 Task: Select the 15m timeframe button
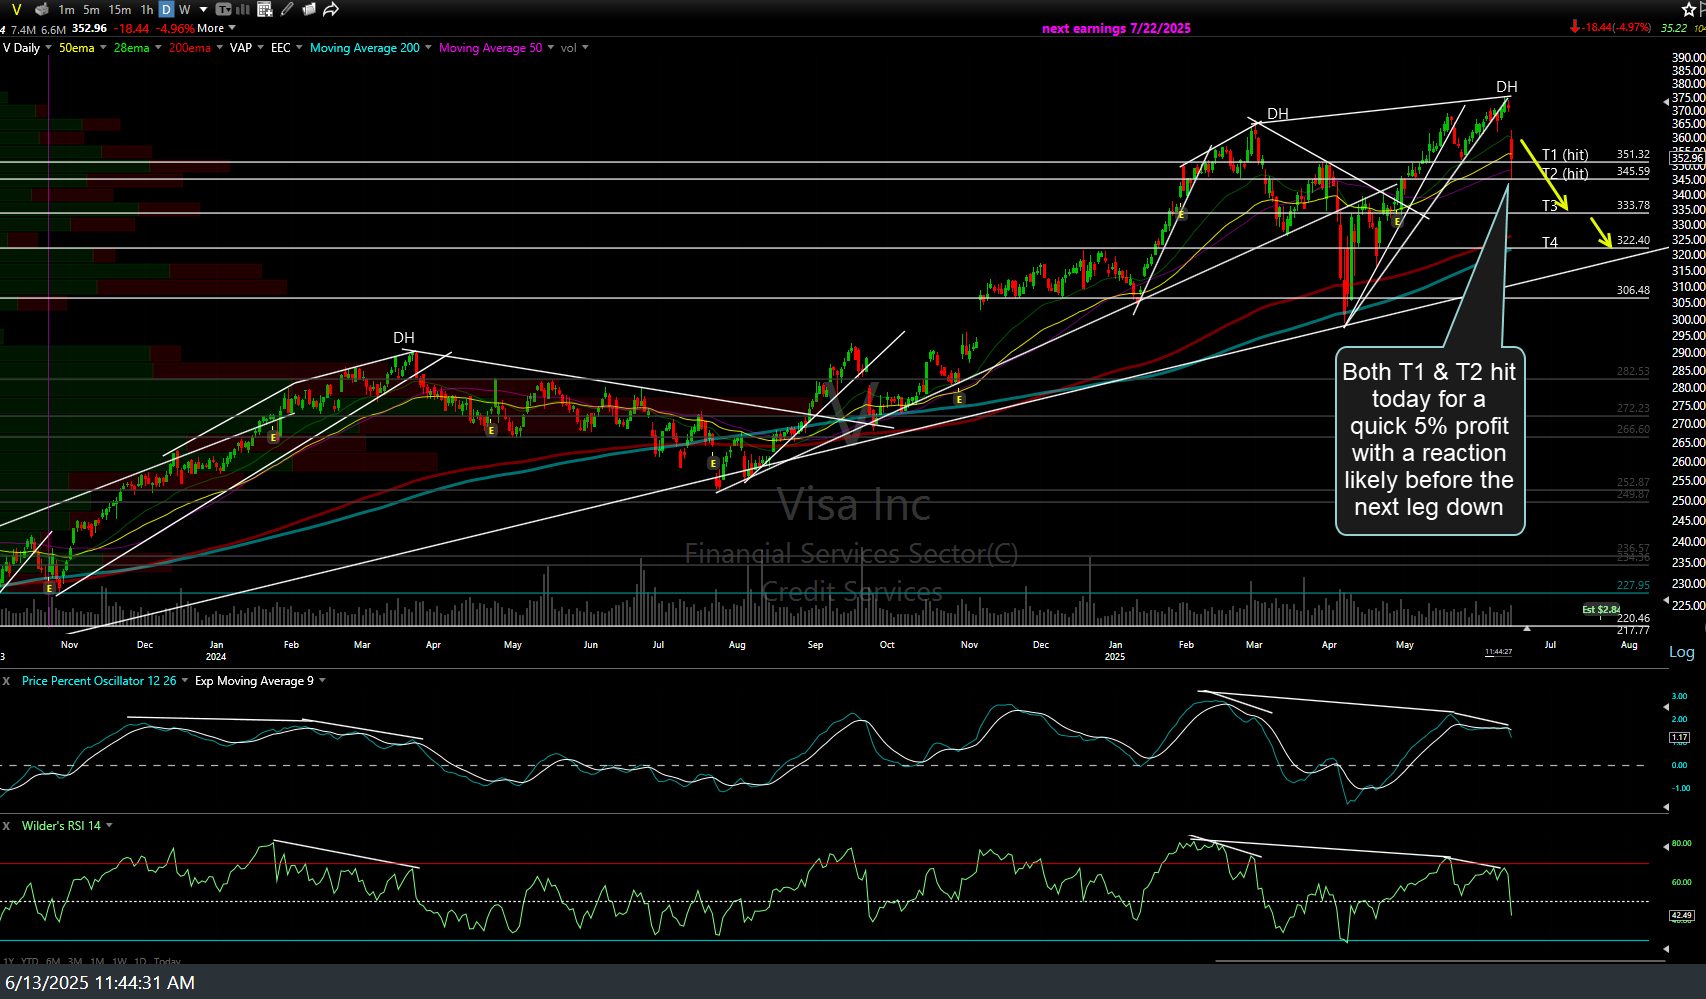[119, 9]
